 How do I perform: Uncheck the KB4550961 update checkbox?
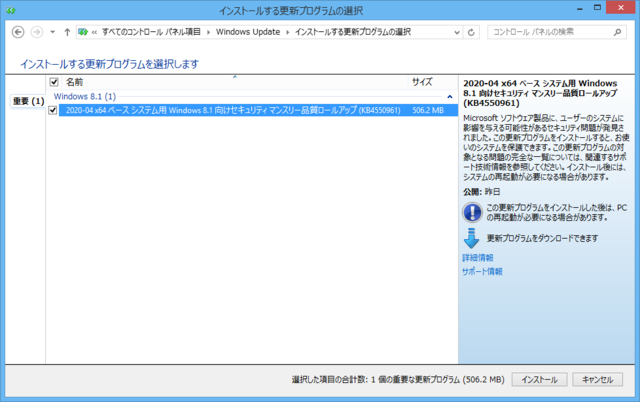click(x=53, y=110)
